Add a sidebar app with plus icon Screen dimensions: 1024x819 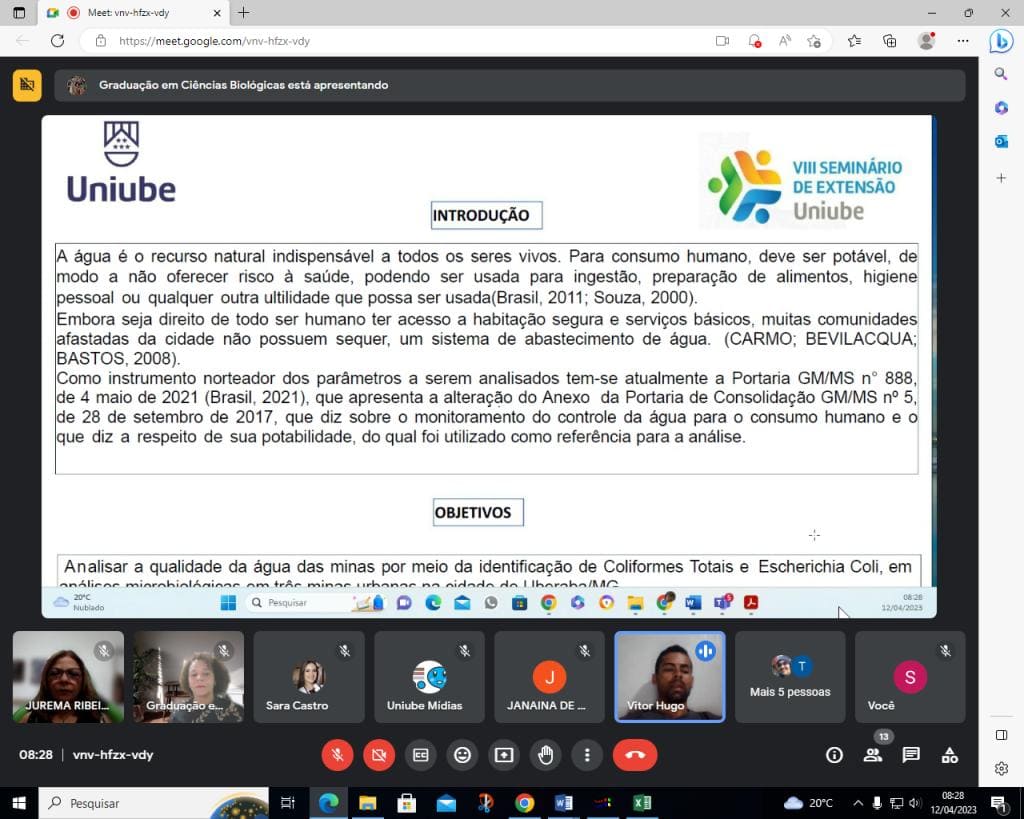[x=1000, y=178]
